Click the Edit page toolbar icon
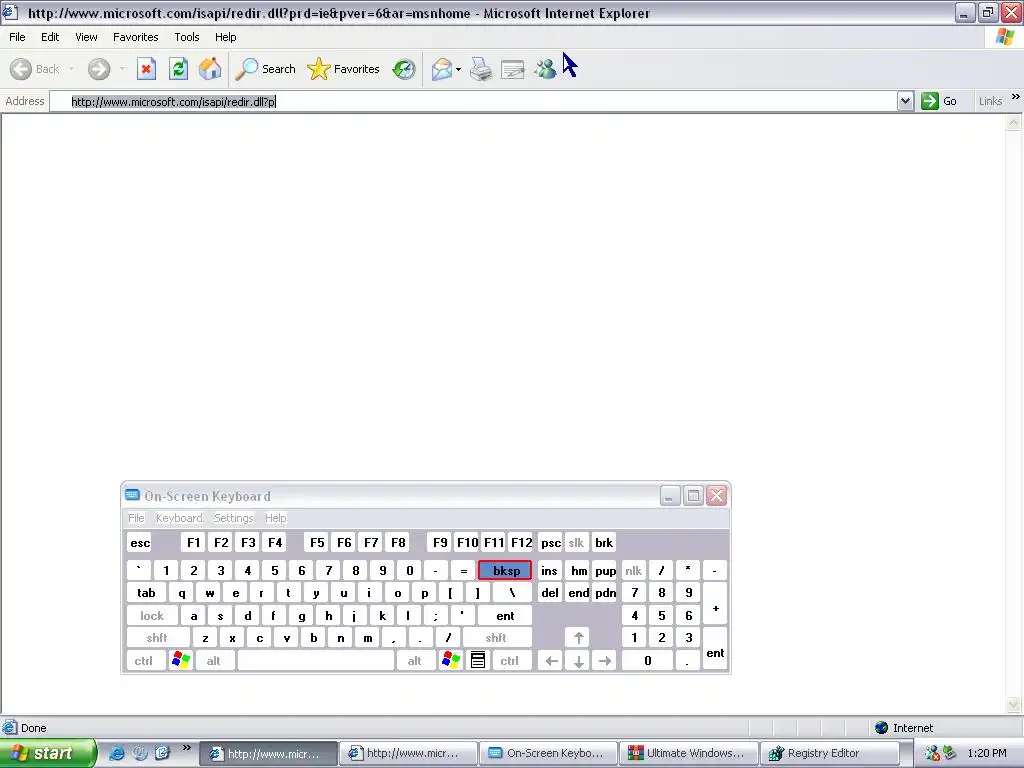 [513, 69]
